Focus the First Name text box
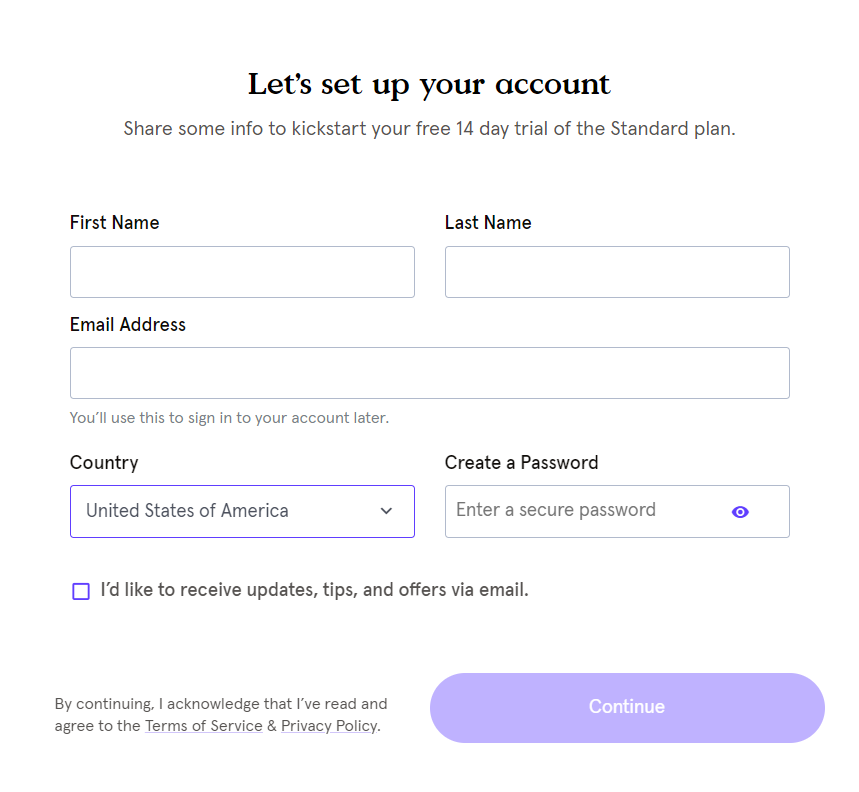Viewport: 859px width, 792px height. (242, 272)
